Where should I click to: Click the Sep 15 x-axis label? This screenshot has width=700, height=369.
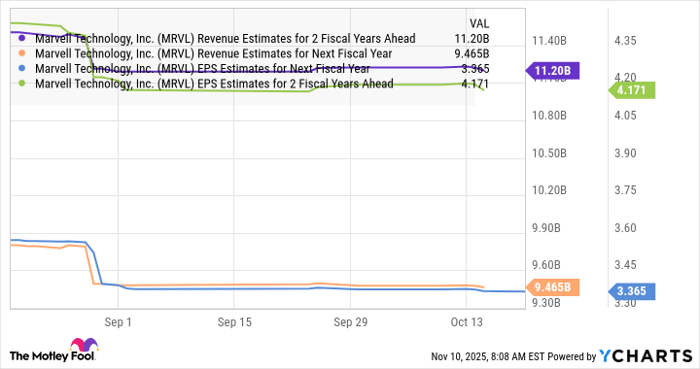pos(234,322)
